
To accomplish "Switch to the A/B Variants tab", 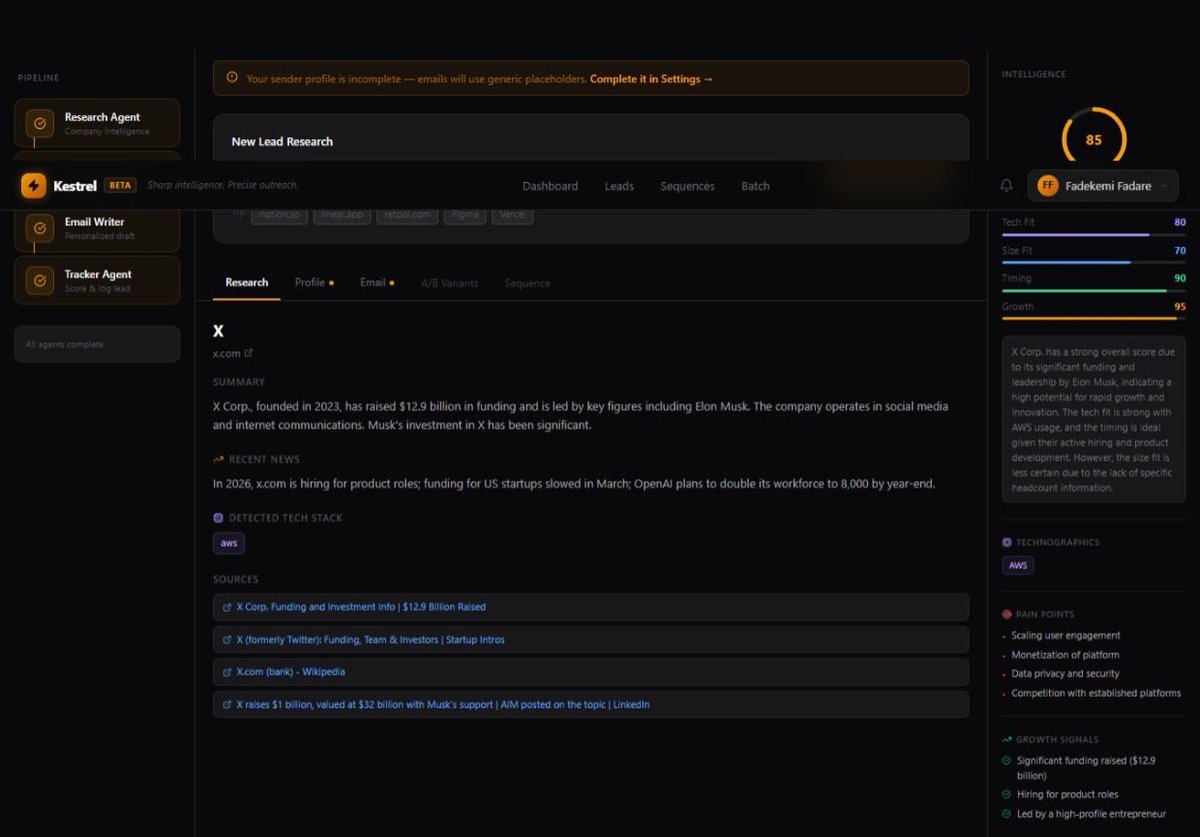I will pyautogui.click(x=449, y=283).
